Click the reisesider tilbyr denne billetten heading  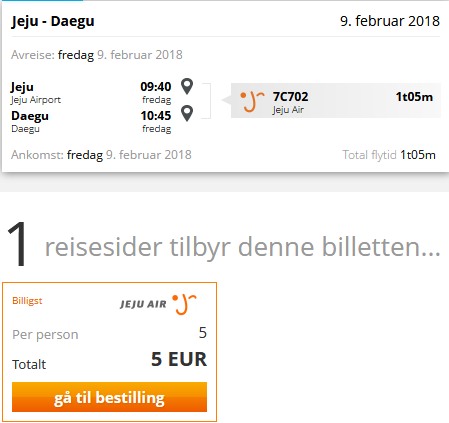click(x=243, y=247)
